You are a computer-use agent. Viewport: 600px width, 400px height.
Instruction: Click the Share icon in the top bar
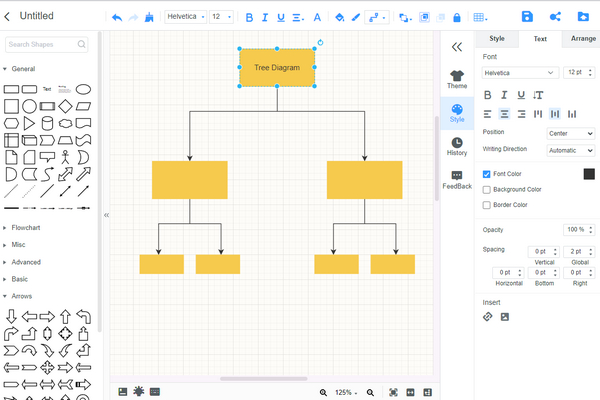(555, 17)
